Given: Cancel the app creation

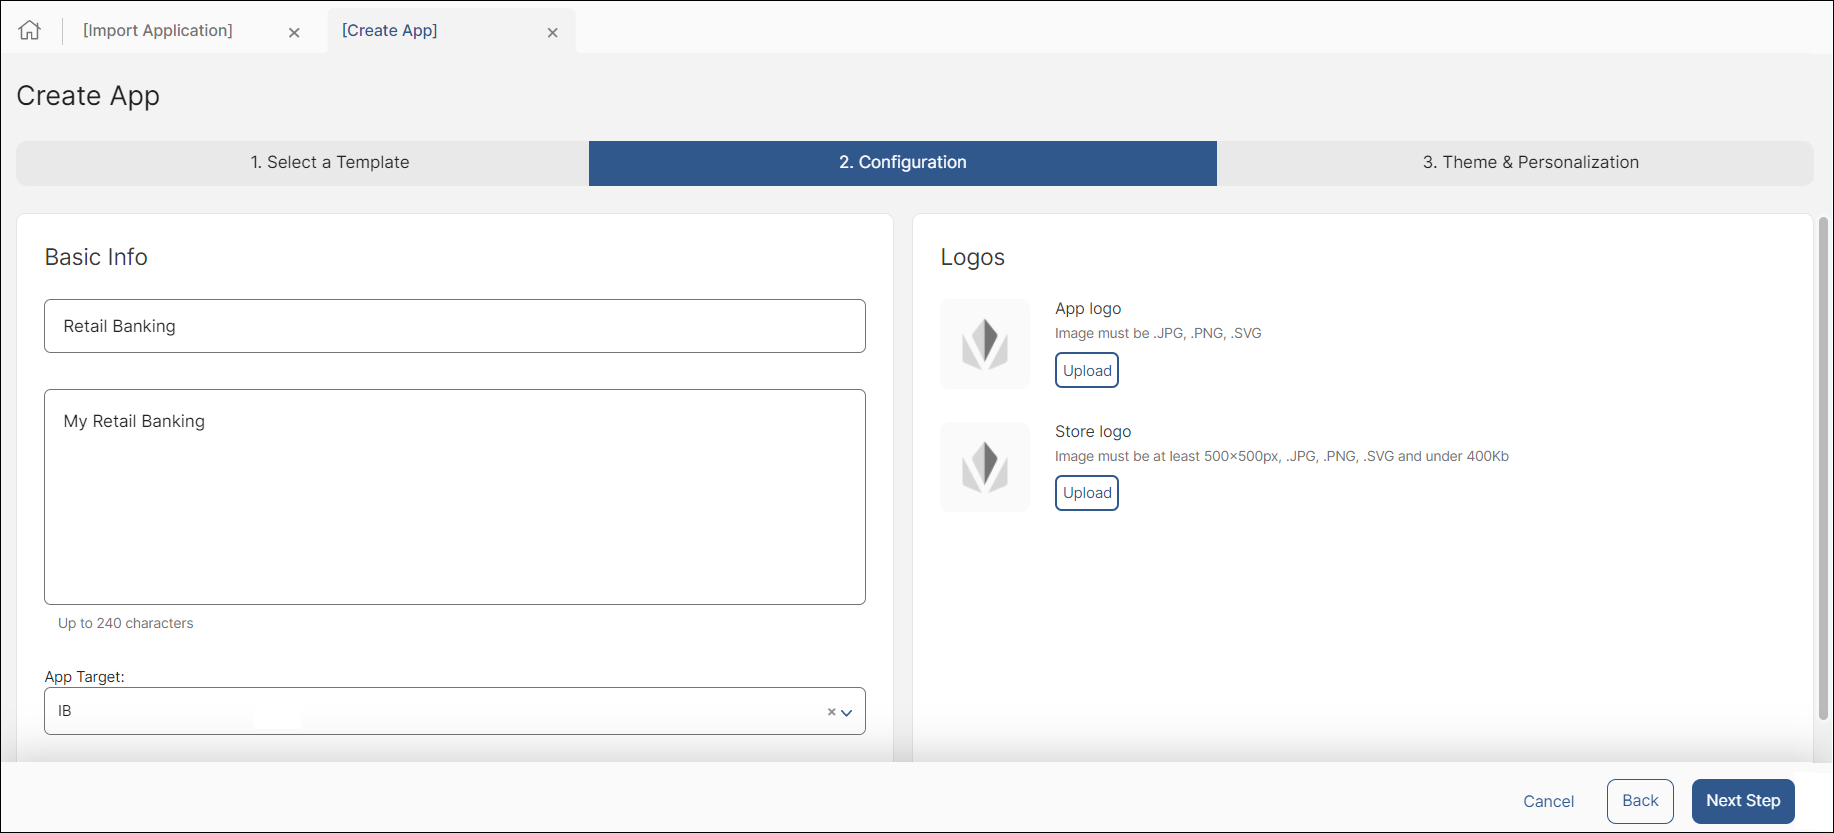Looking at the screenshot, I should click(x=1548, y=801).
